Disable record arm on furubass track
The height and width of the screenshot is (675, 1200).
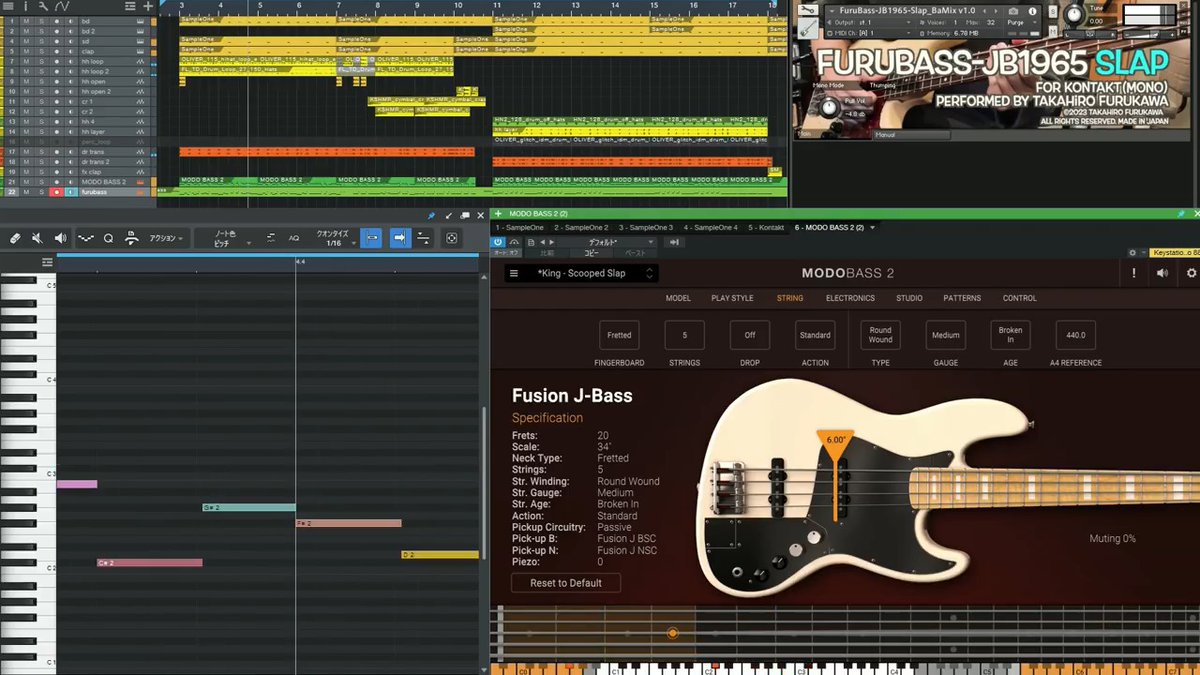tap(57, 192)
